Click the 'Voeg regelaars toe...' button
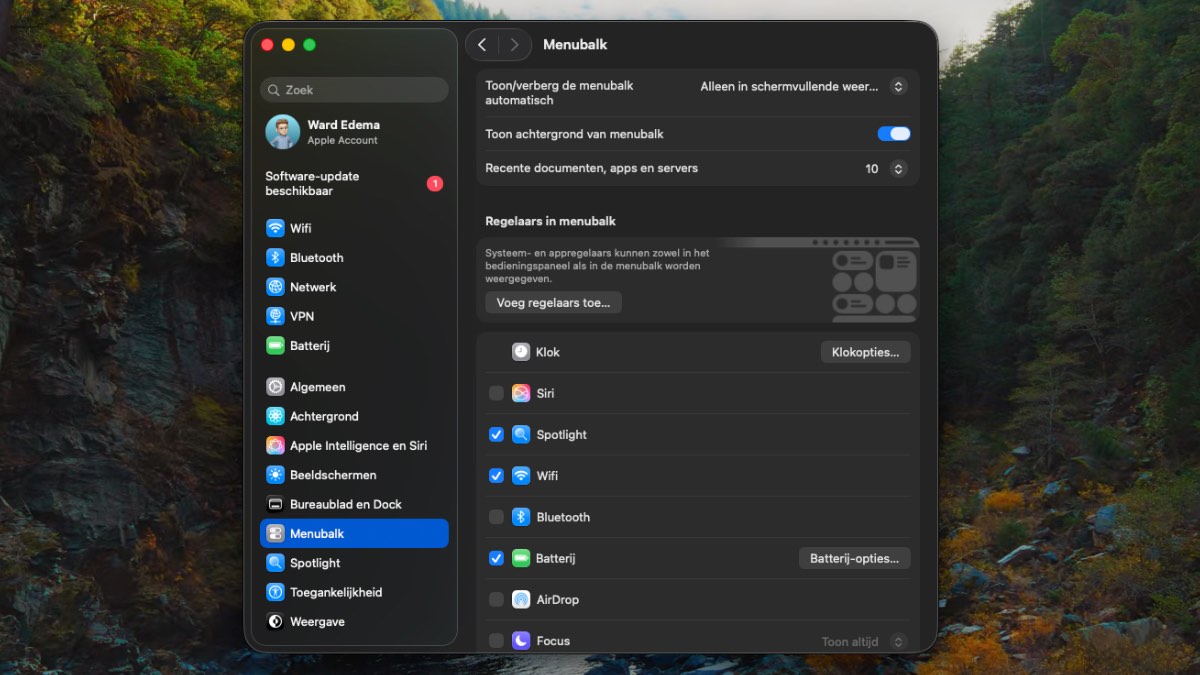The height and width of the screenshot is (675, 1200). click(x=553, y=302)
